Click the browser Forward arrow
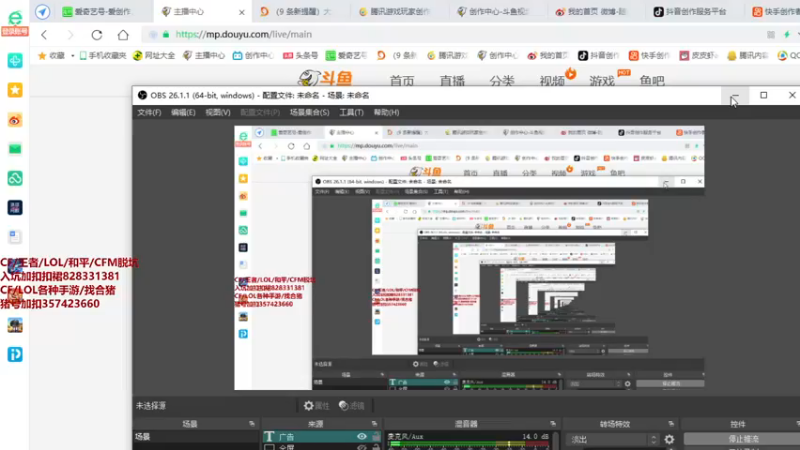The height and width of the screenshot is (450, 800). pos(70,35)
